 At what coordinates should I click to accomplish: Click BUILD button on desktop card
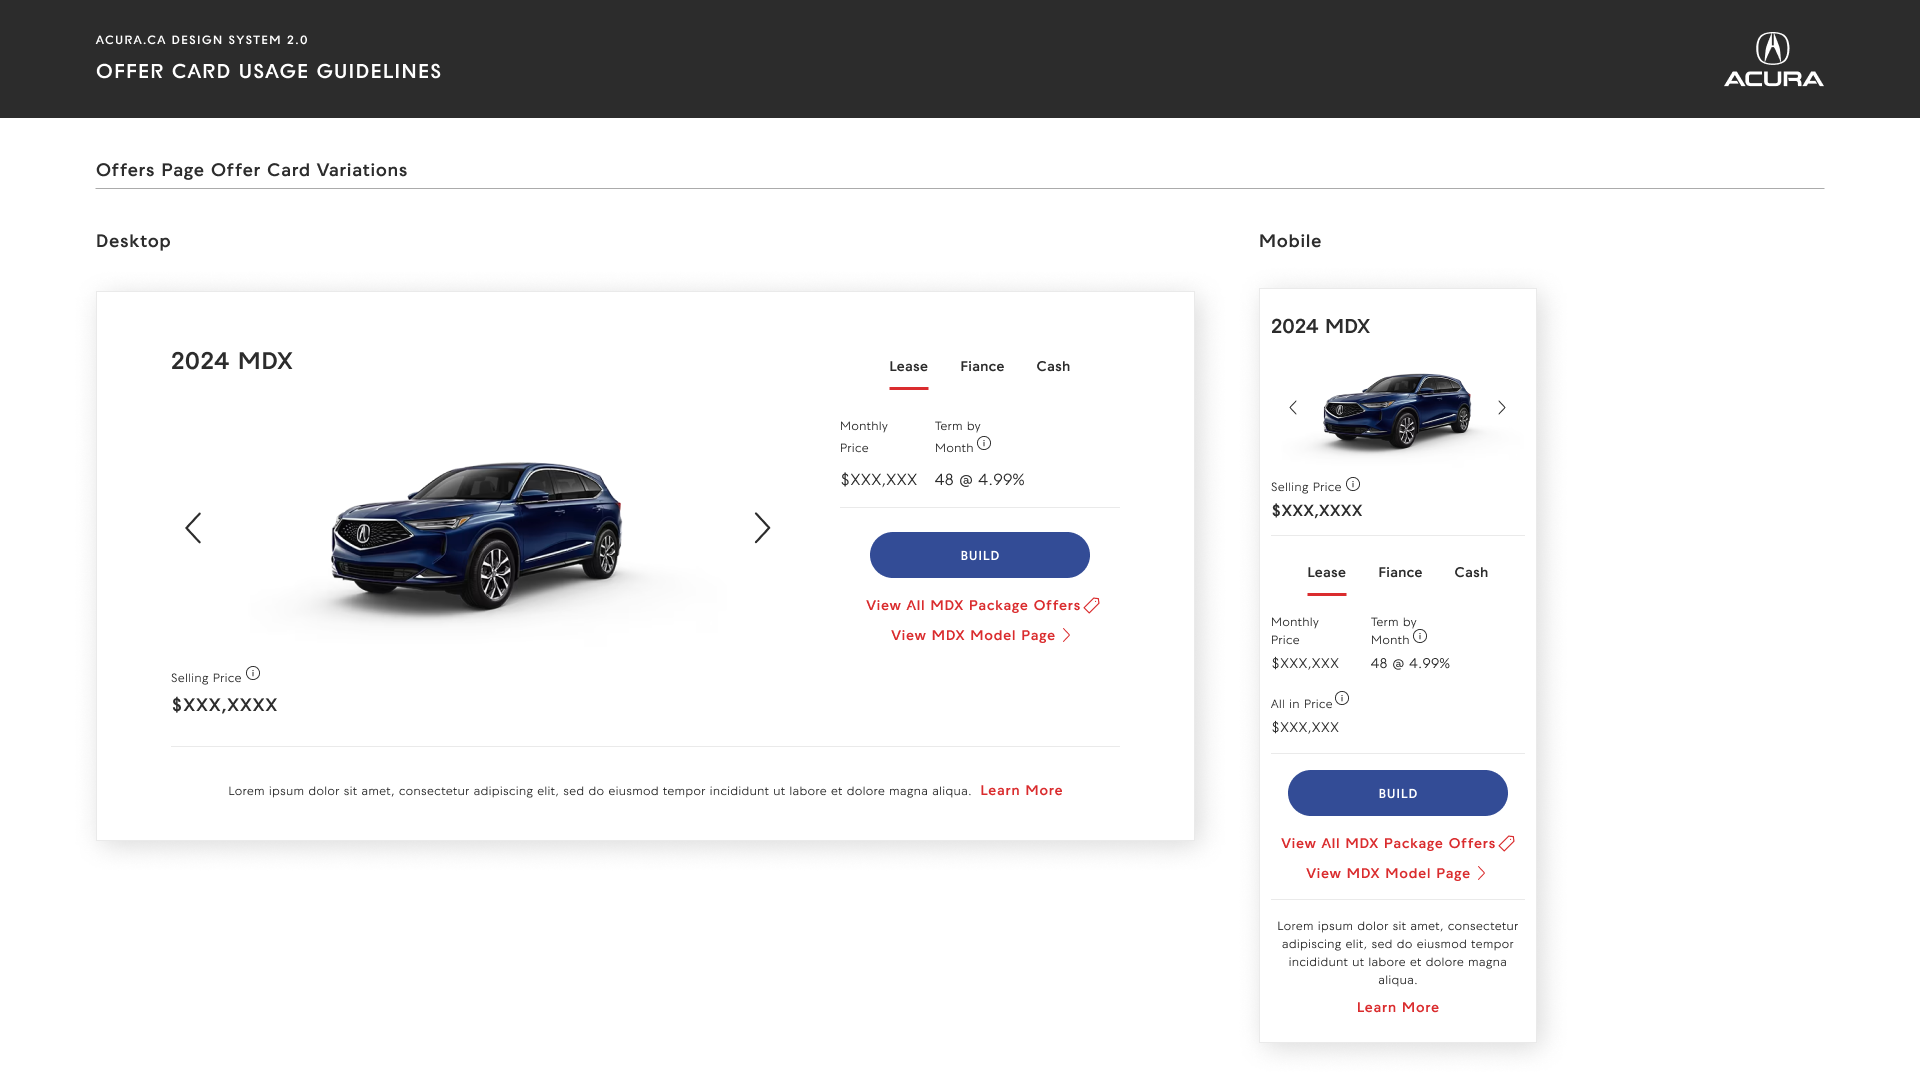coord(980,555)
